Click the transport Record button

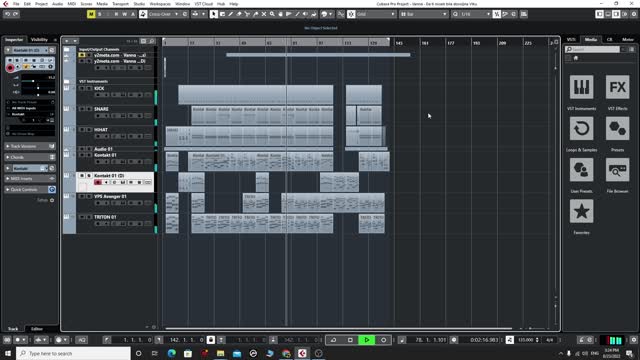point(383,340)
